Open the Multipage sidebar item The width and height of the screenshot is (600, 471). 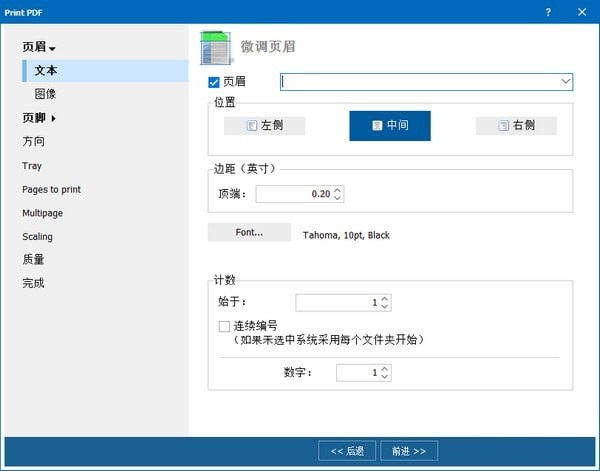point(42,213)
